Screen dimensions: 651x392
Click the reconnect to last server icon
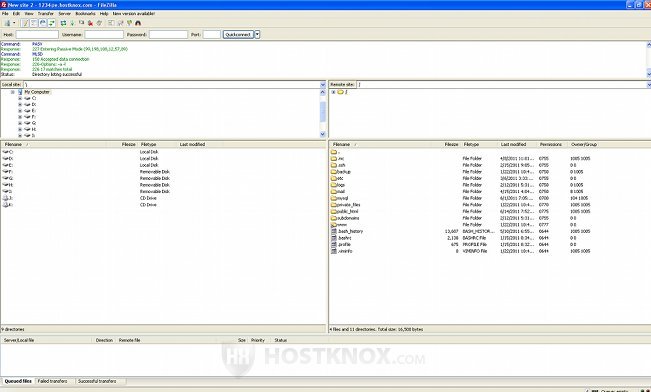pyautogui.click(x=99, y=23)
